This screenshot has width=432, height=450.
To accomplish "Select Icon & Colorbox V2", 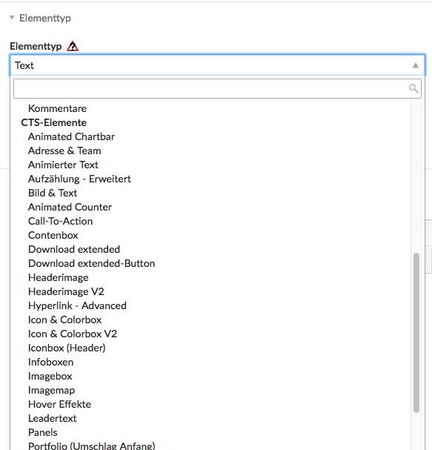I will point(73,334).
